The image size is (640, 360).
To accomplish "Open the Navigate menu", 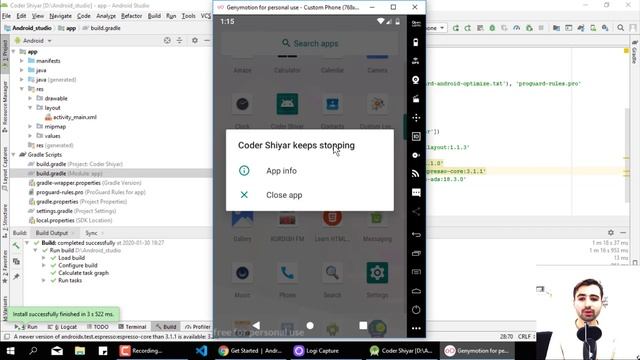I will pos(60,16).
